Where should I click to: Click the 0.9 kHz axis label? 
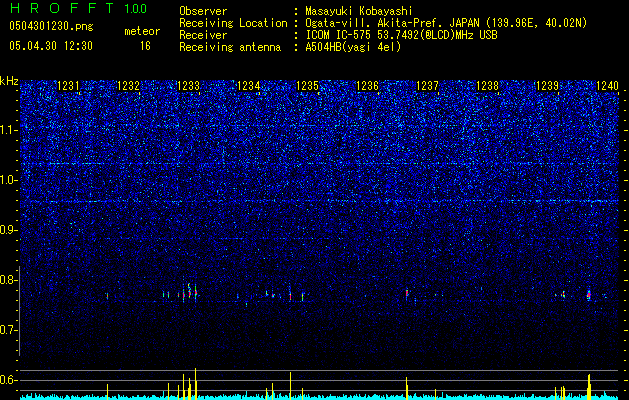[x=9, y=230]
